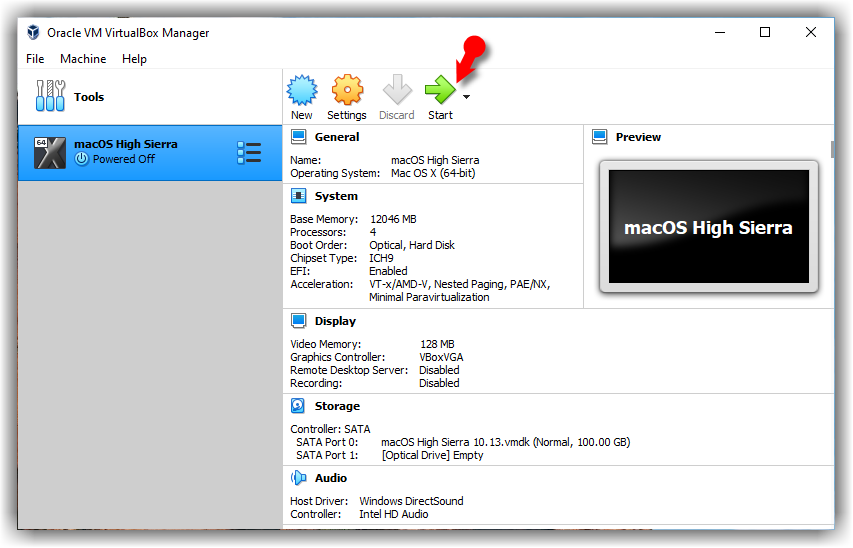853x548 pixels.
Task: Click Graphics Controller value VBoxVGA
Action: [441, 357]
